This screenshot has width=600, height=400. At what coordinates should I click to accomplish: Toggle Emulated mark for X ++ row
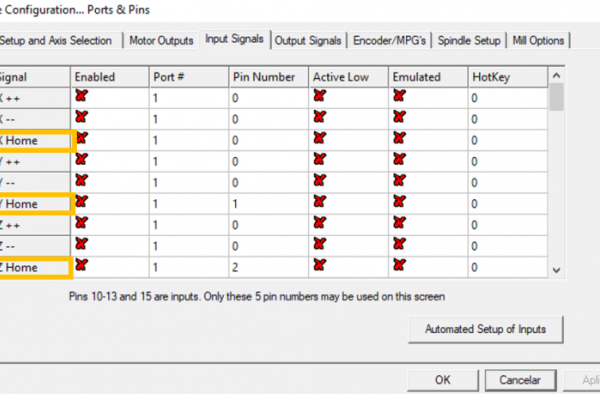click(x=399, y=97)
